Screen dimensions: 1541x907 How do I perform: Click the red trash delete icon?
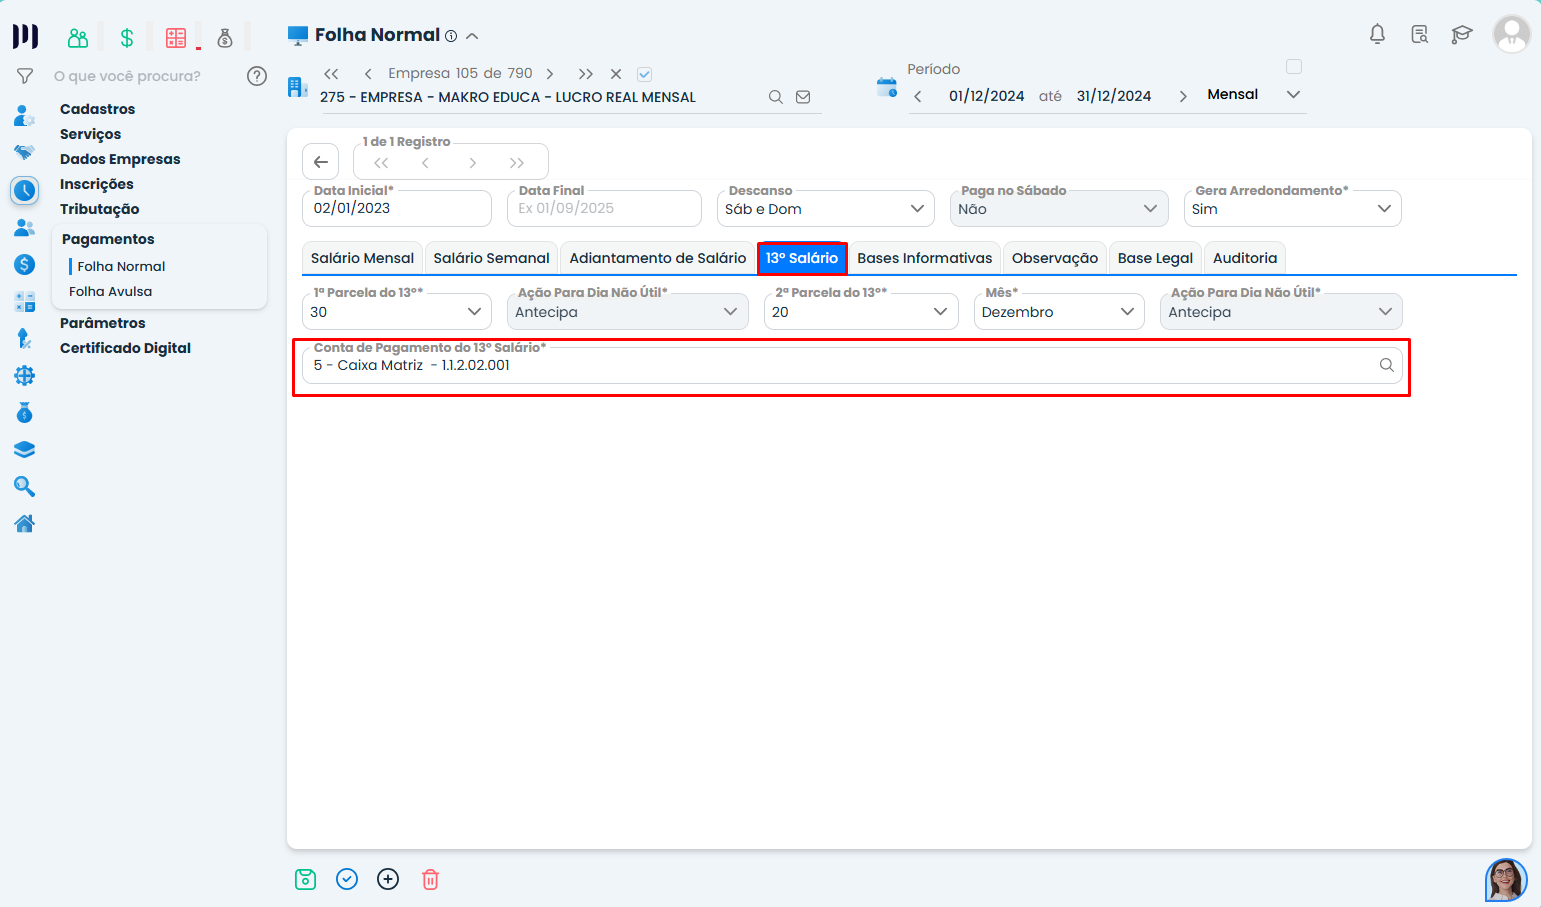click(430, 879)
